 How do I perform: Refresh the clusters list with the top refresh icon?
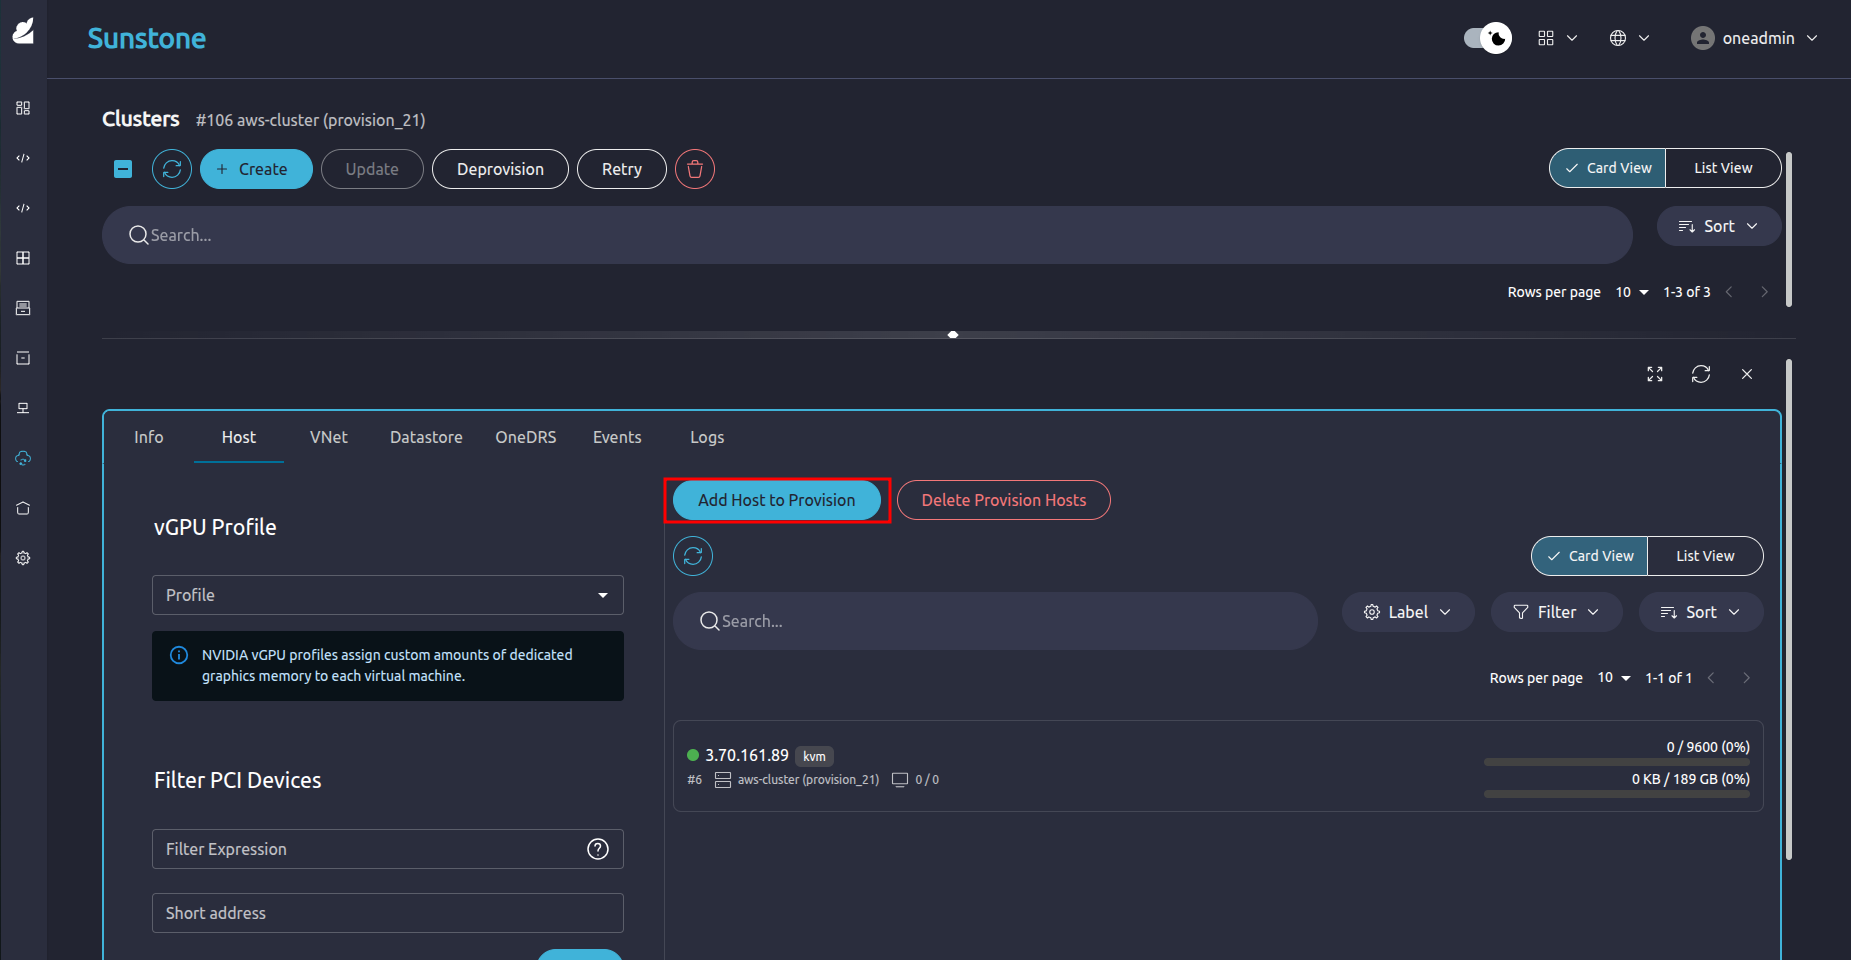point(172,169)
